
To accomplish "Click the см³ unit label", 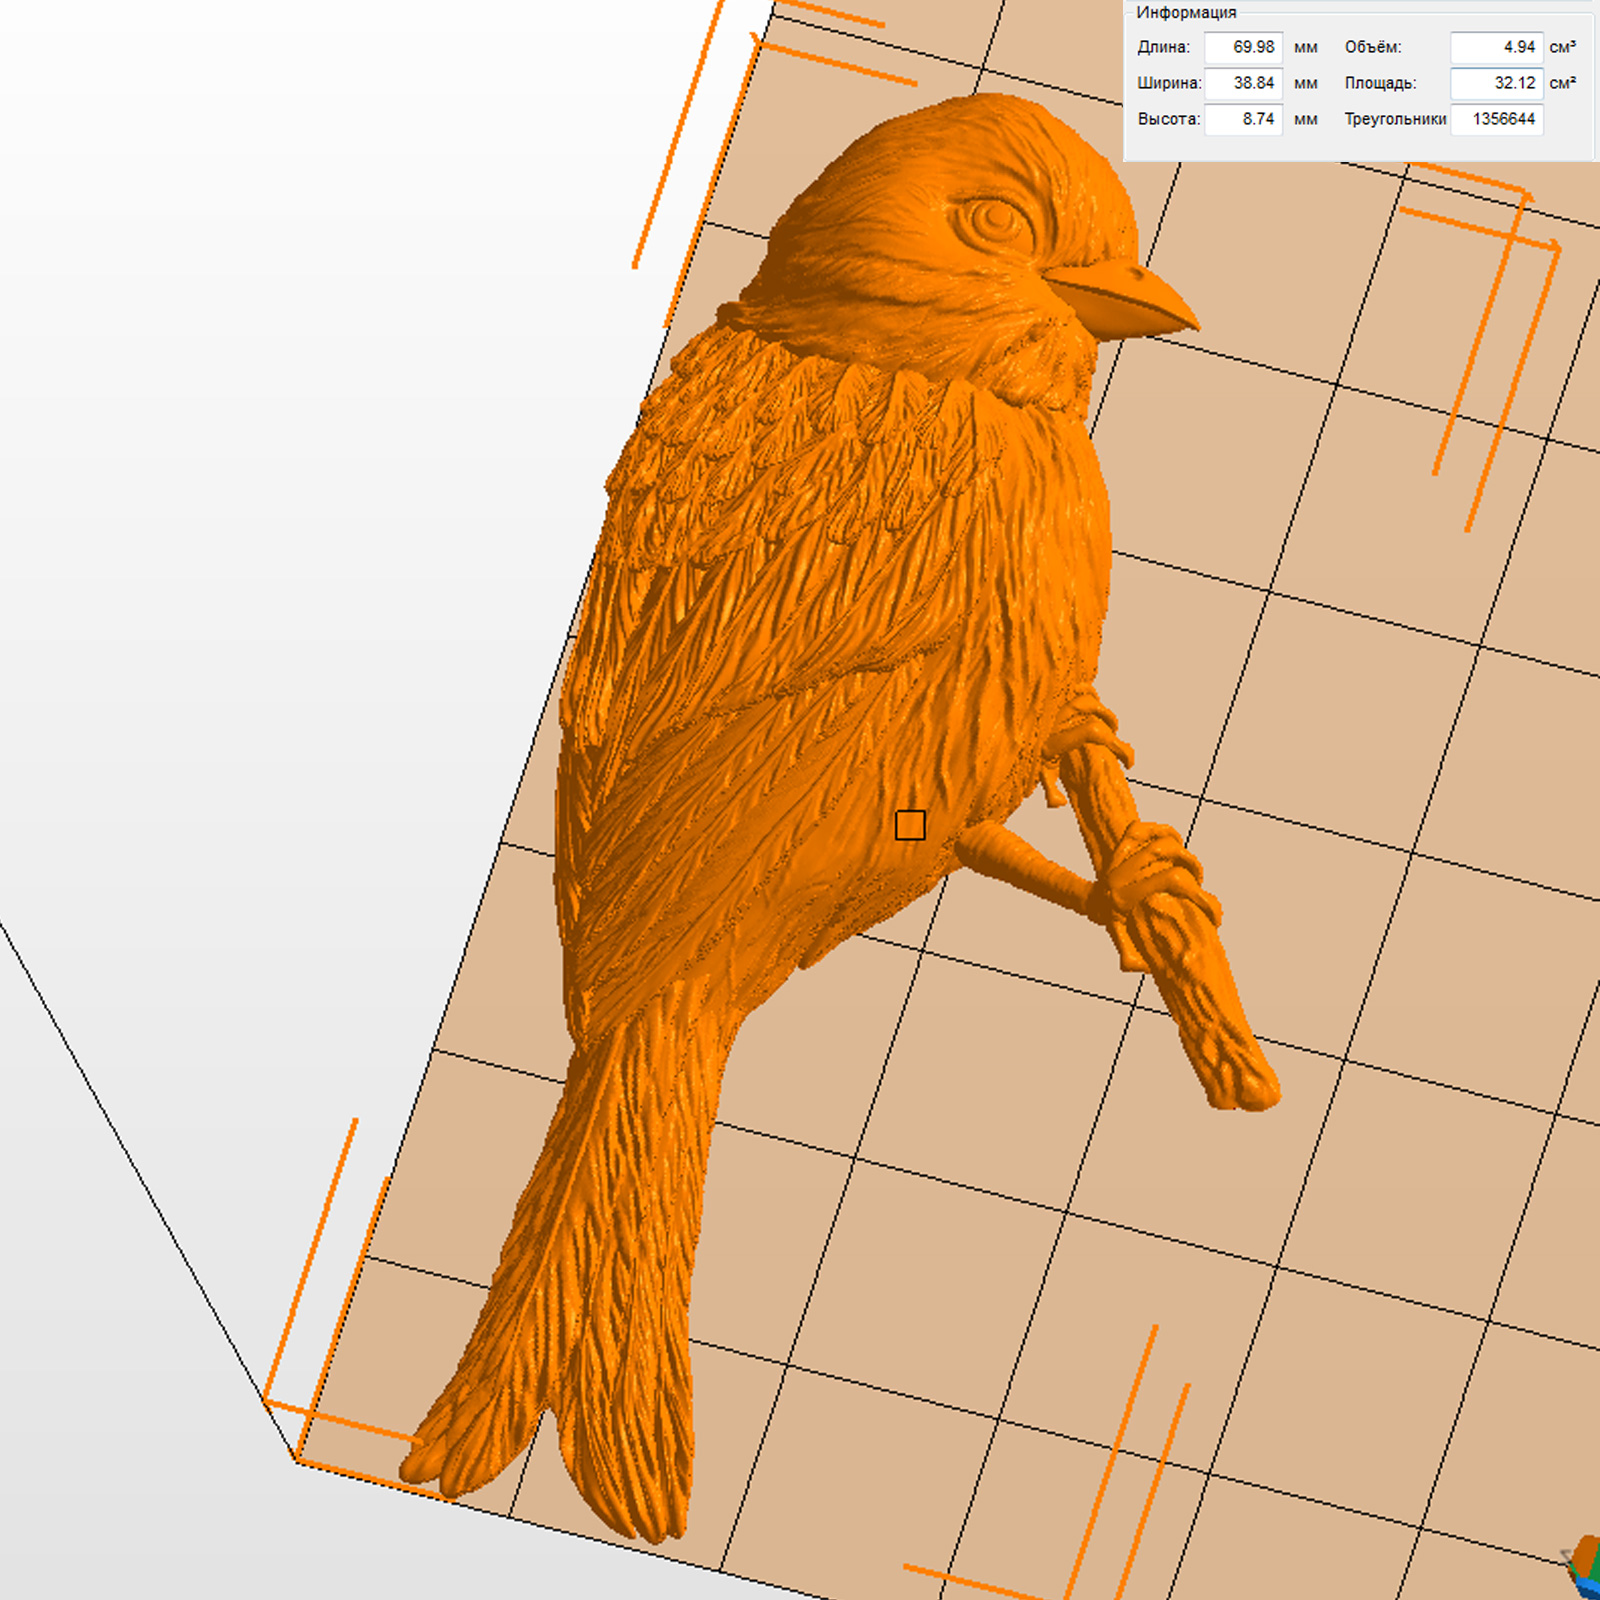I will tap(1563, 47).
